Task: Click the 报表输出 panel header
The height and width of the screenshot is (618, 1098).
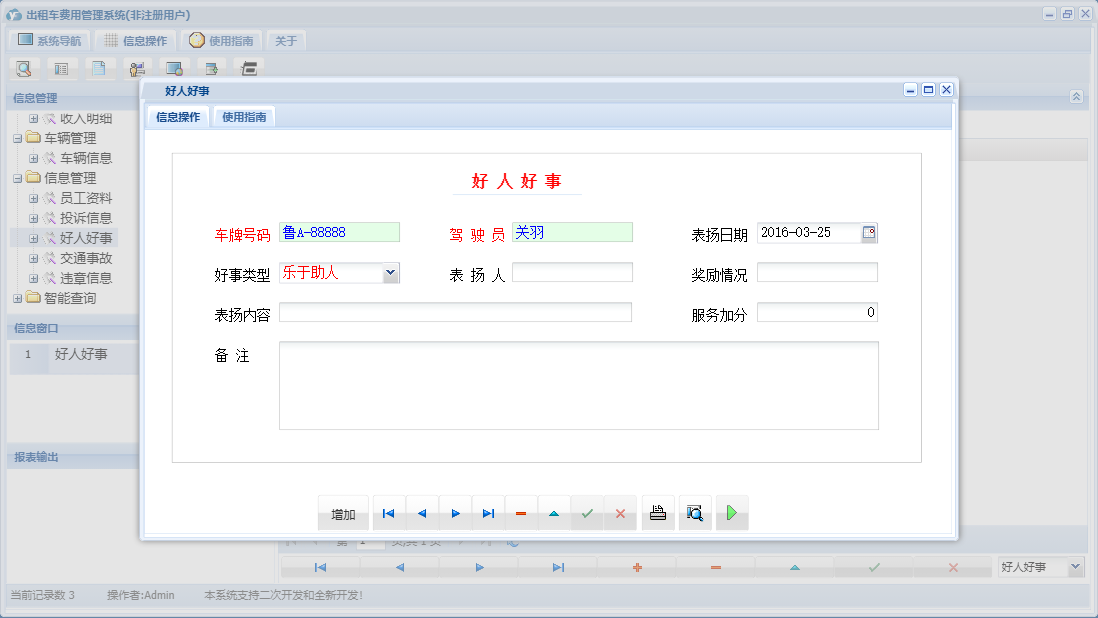Action: (x=73, y=457)
